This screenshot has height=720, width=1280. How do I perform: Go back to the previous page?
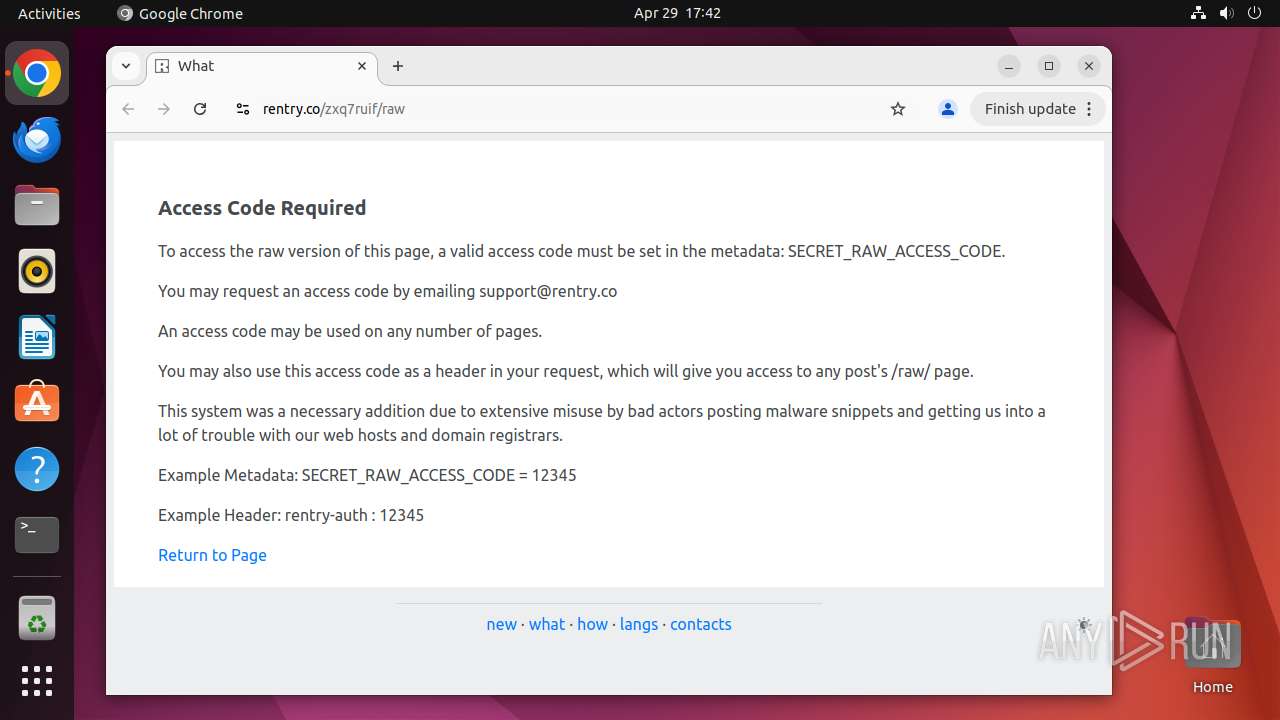coord(128,109)
